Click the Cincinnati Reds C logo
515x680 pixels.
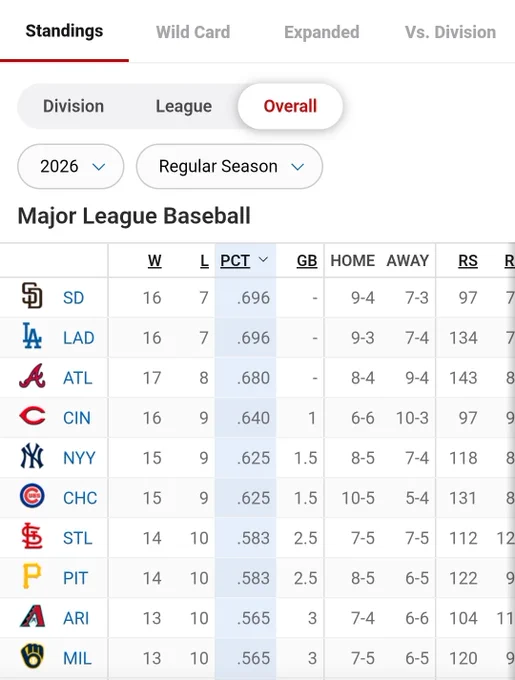pyautogui.click(x=32, y=415)
